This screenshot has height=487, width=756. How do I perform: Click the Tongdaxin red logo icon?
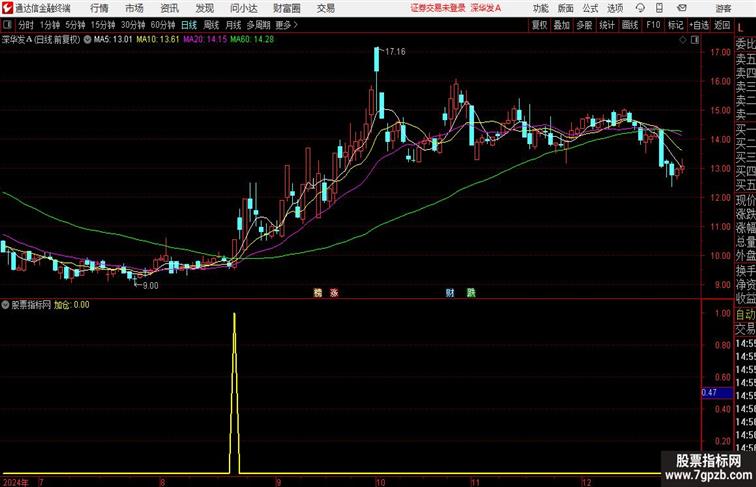point(7,8)
